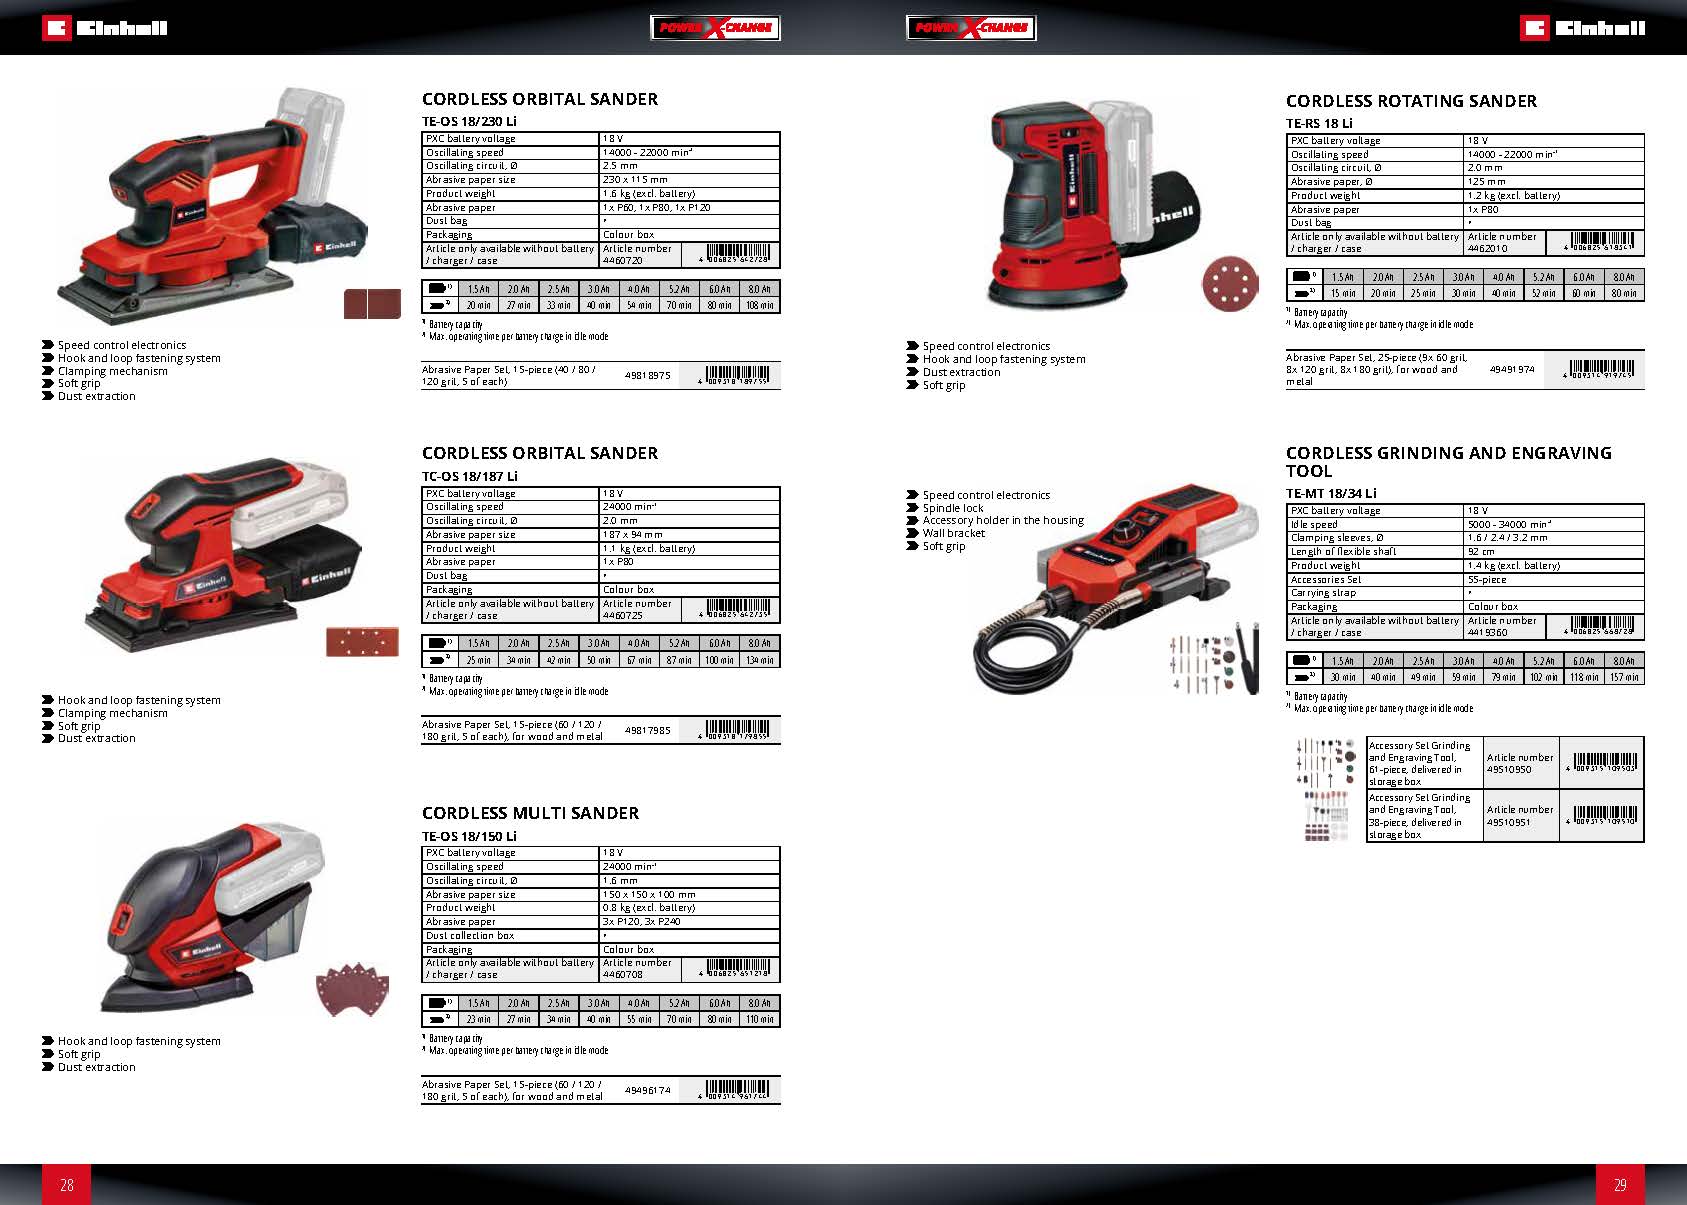
Task: Click the model name TC-OS 18/187 Li
Action: point(470,476)
